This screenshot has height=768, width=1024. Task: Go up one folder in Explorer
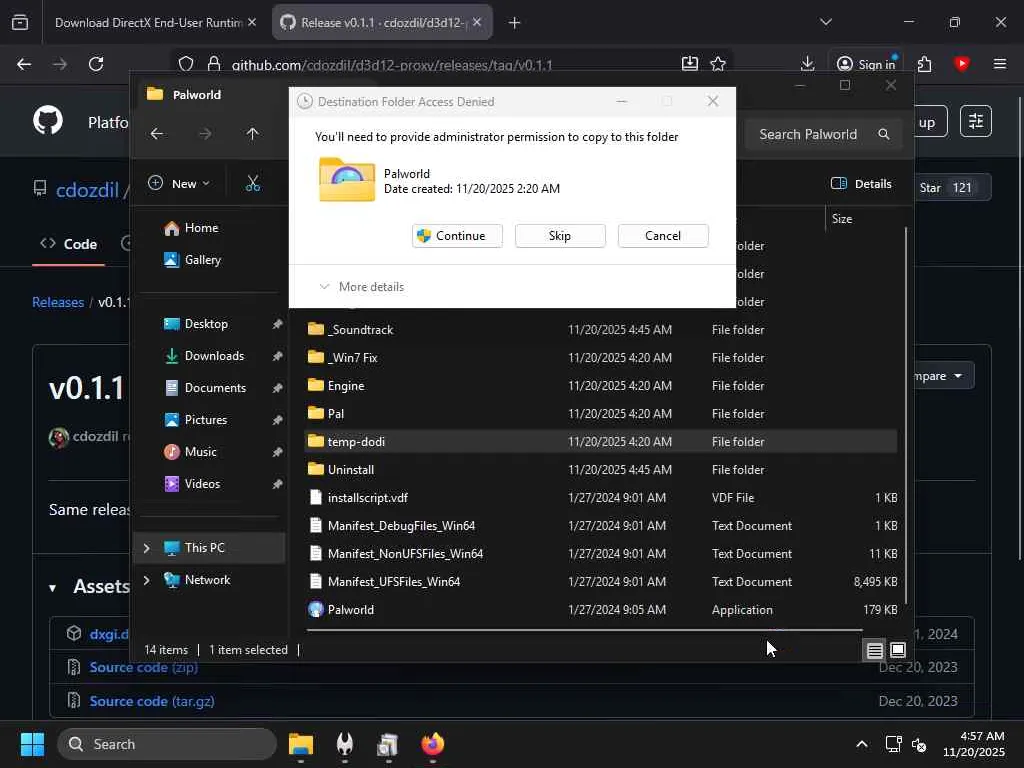click(253, 134)
